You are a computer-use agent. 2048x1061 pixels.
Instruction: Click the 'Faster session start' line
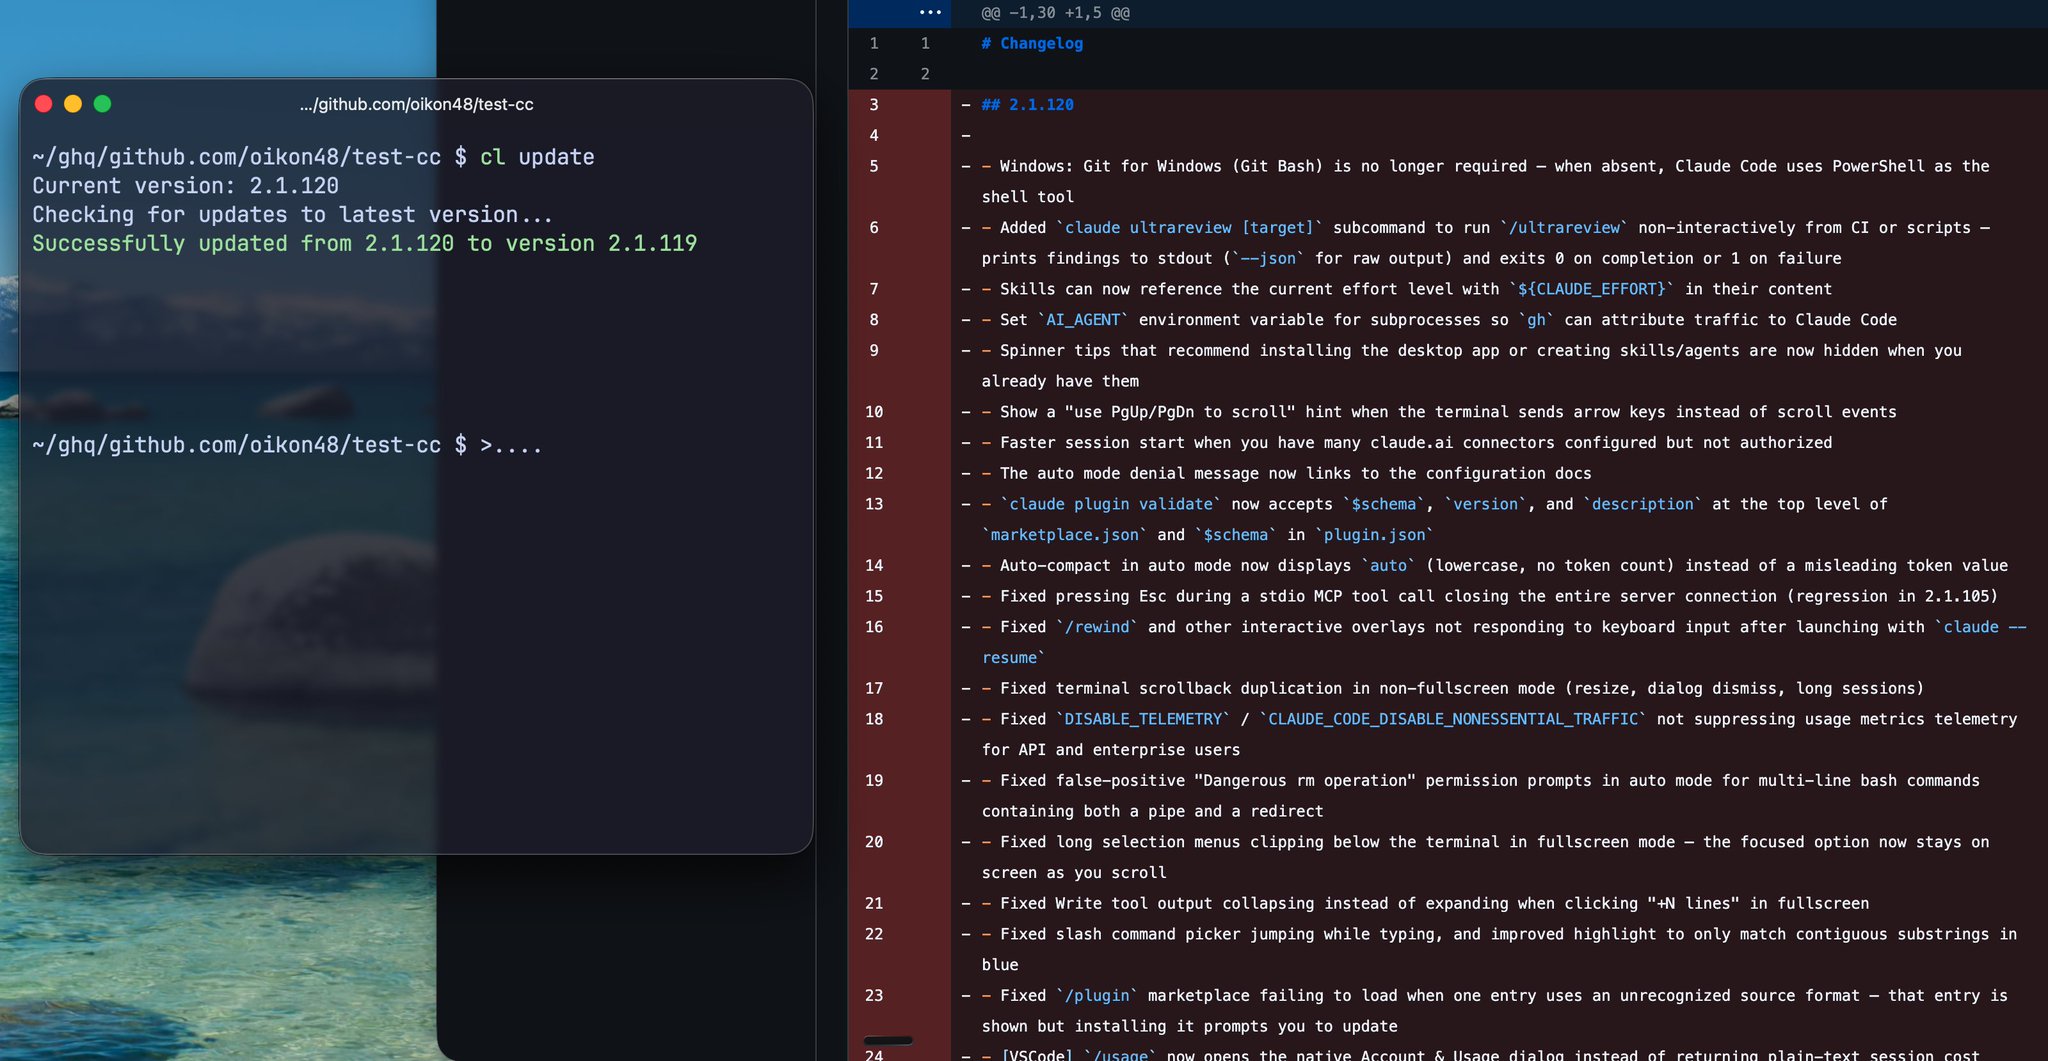[1407, 443]
